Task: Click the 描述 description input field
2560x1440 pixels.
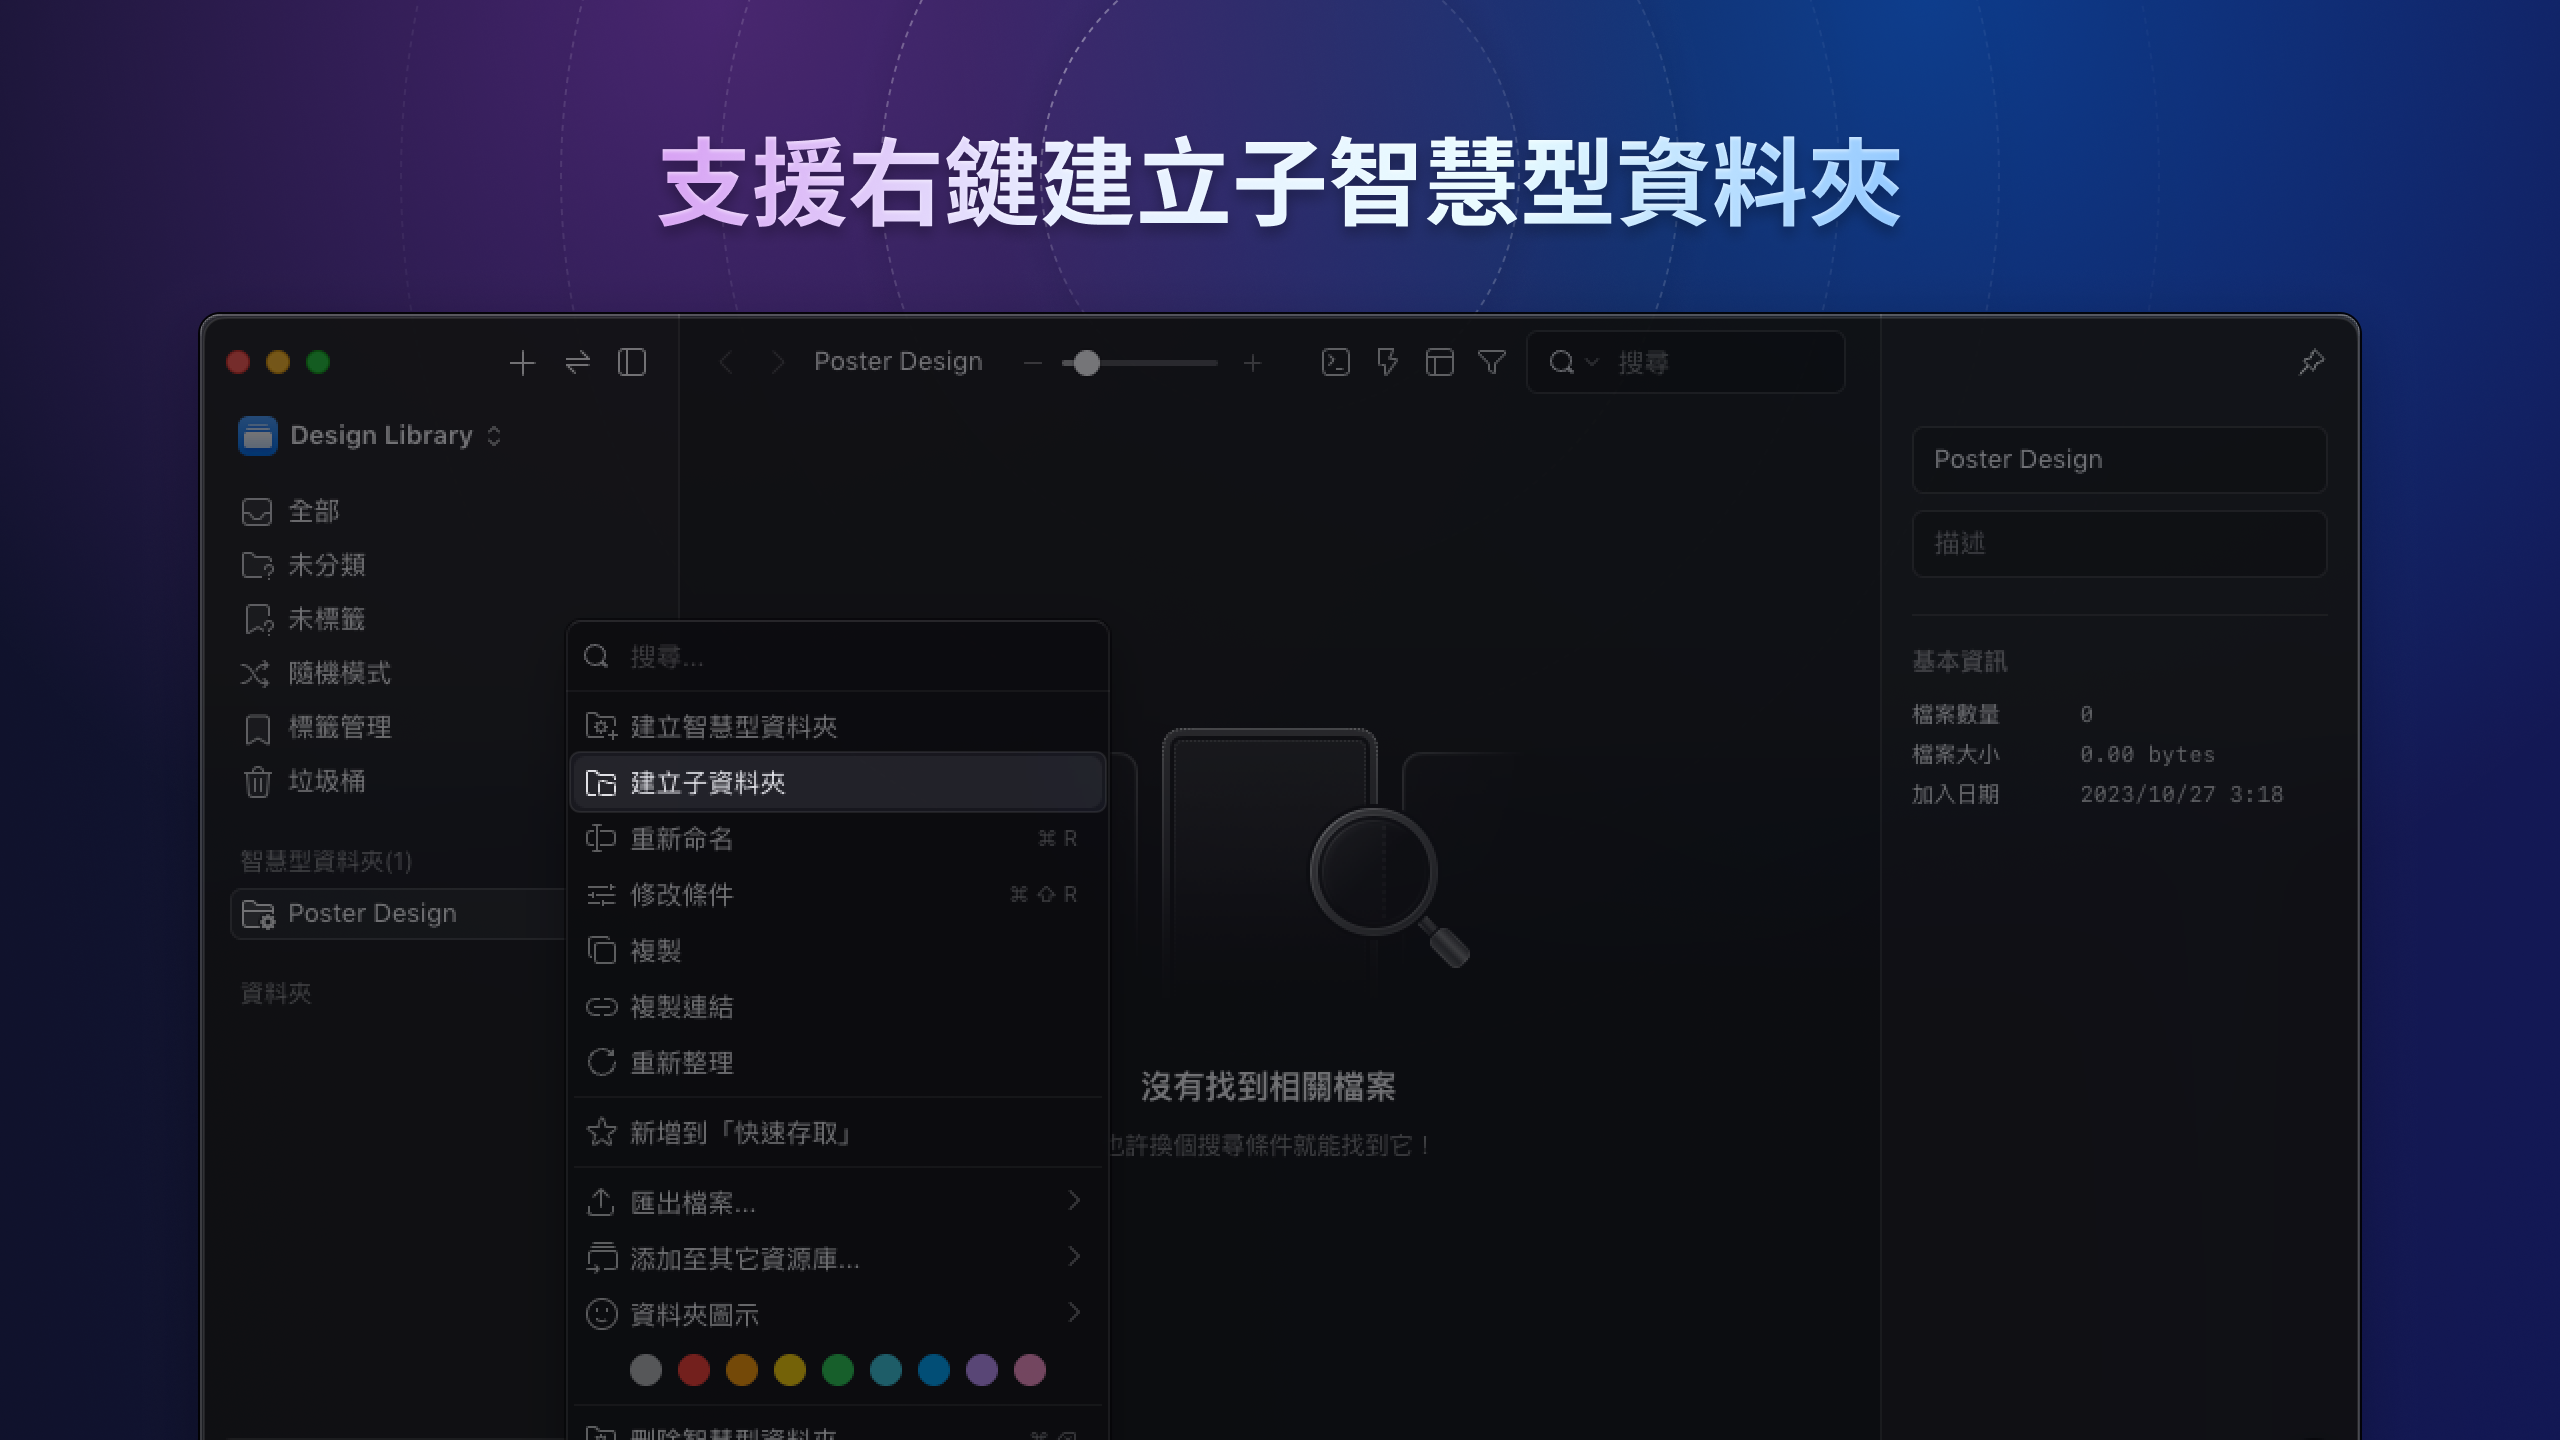Action: pyautogui.click(x=2119, y=544)
